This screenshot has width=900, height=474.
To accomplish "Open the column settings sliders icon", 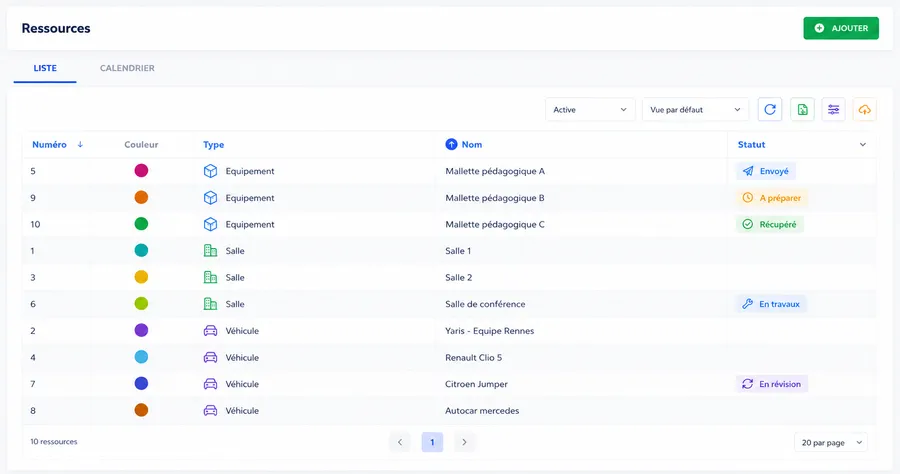I will [x=833, y=110].
